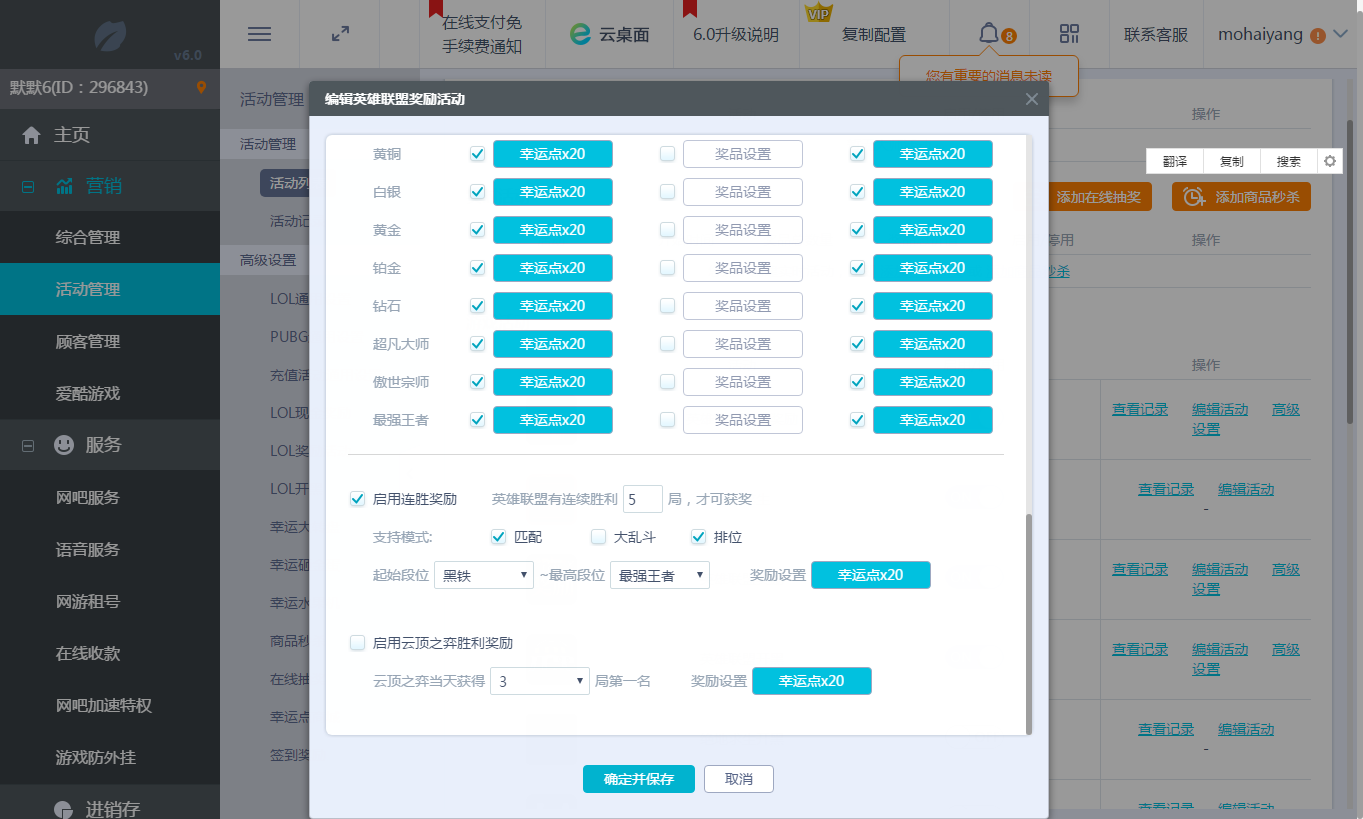Viewport: 1363px width, 819px height.
Task: Click the 搜索 button beside 复制
Action: point(1289,161)
